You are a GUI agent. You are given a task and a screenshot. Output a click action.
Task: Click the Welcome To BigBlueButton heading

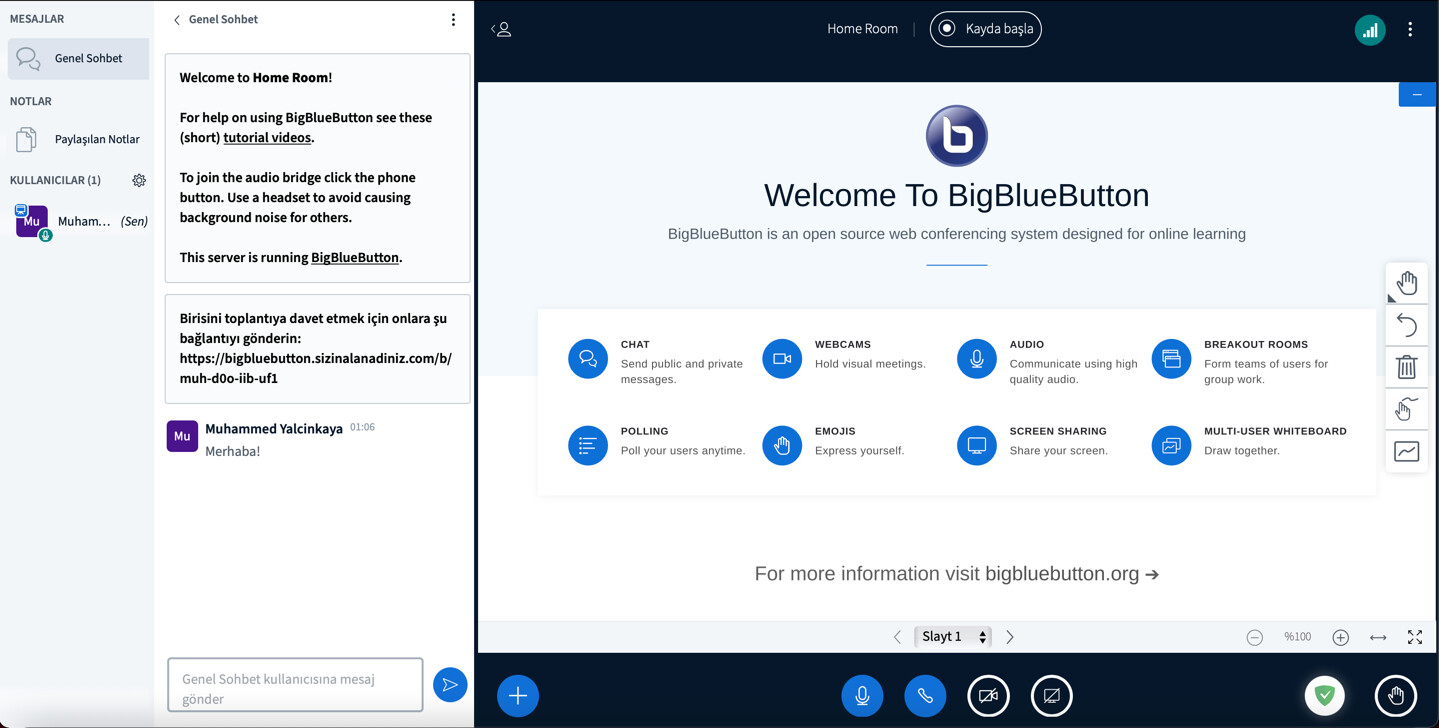pos(957,195)
